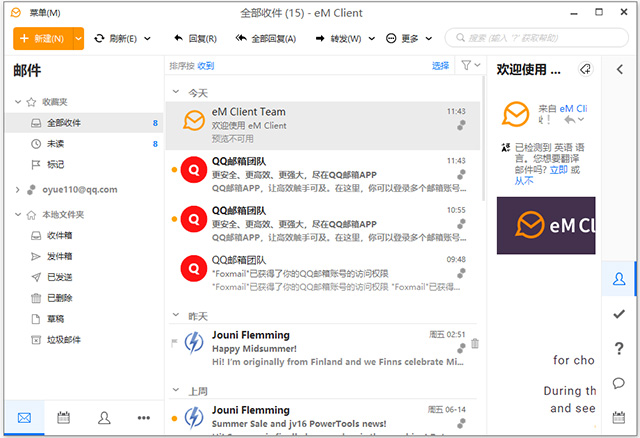Open the QQ邮箱团队 email from 09:48
640x438 pixels.
click(322, 273)
